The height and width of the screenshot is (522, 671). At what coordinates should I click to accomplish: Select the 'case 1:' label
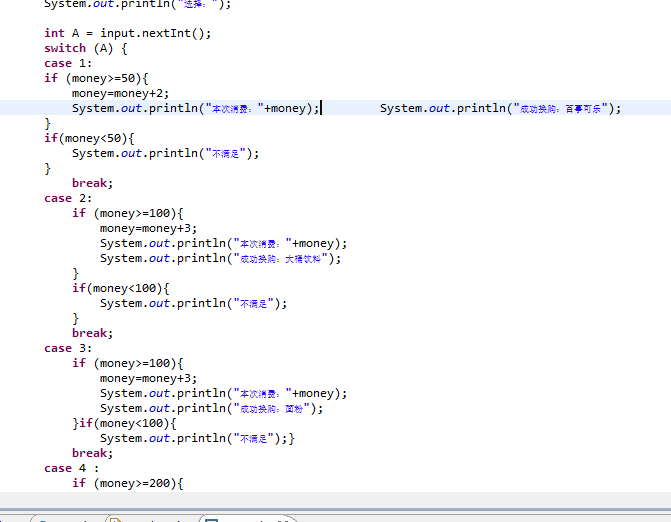68,63
